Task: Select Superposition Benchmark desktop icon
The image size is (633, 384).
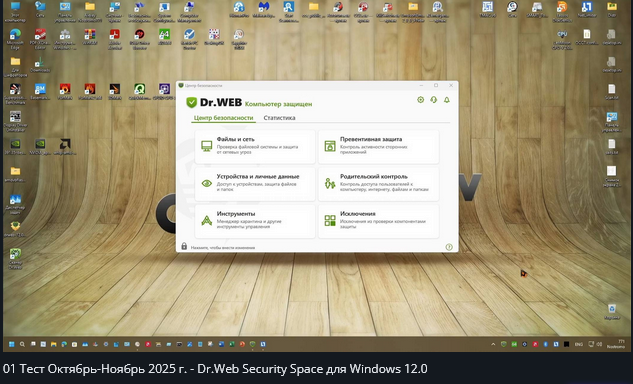Action: [15, 94]
